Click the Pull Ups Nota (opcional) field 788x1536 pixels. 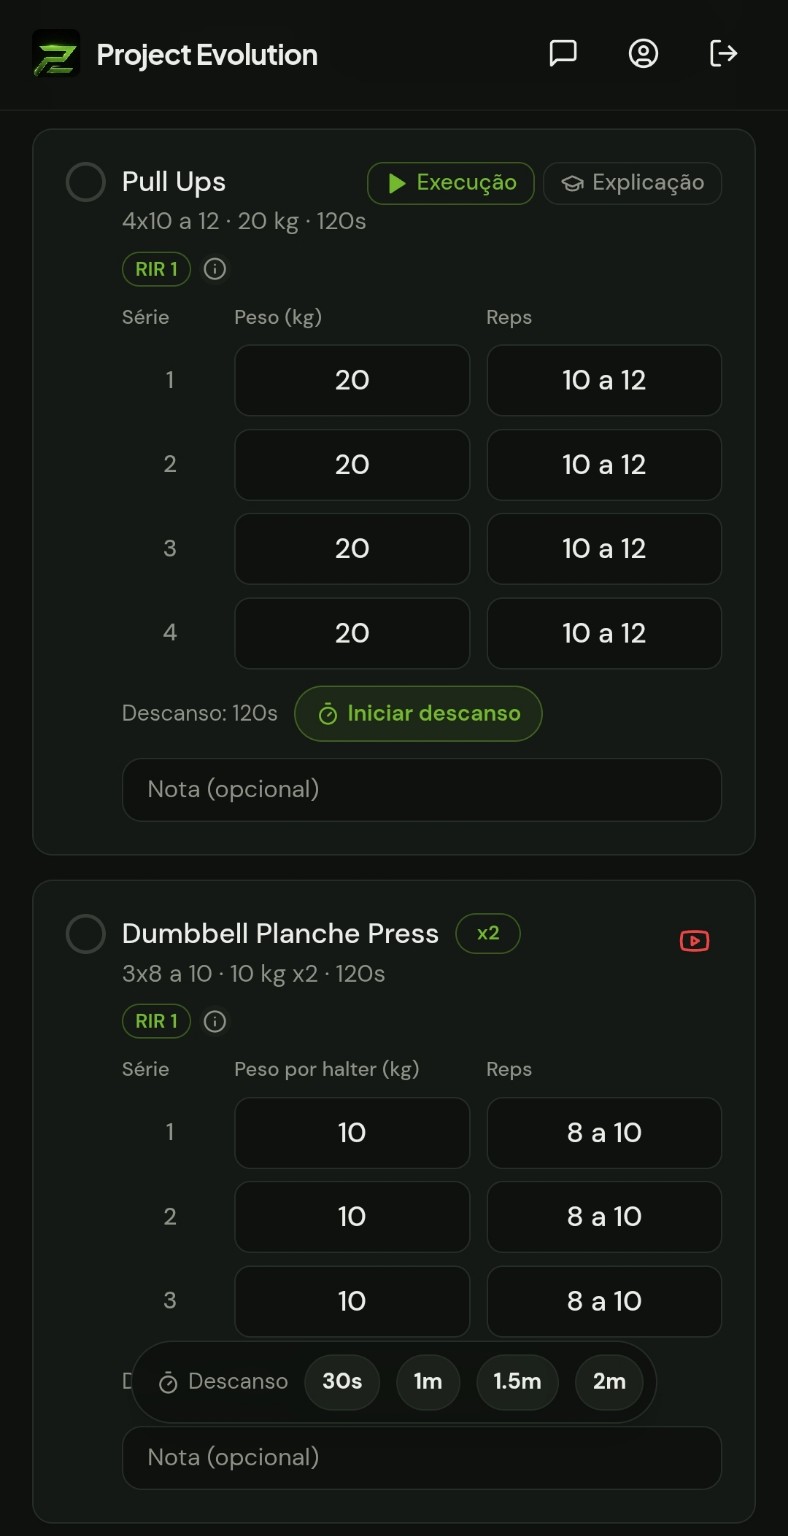[422, 790]
